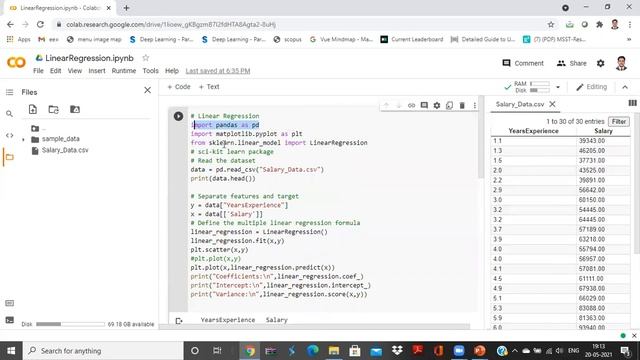
Task: Open the Help menu
Action: pos(172,71)
